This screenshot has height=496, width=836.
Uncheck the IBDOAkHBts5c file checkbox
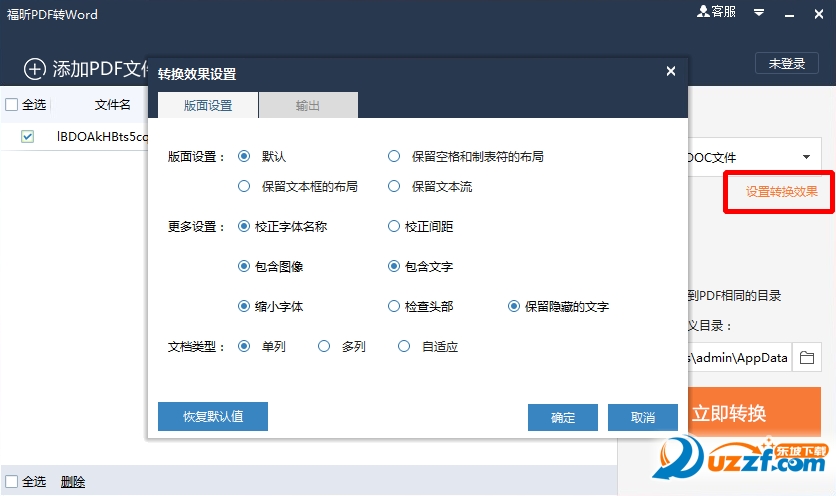[x=27, y=137]
